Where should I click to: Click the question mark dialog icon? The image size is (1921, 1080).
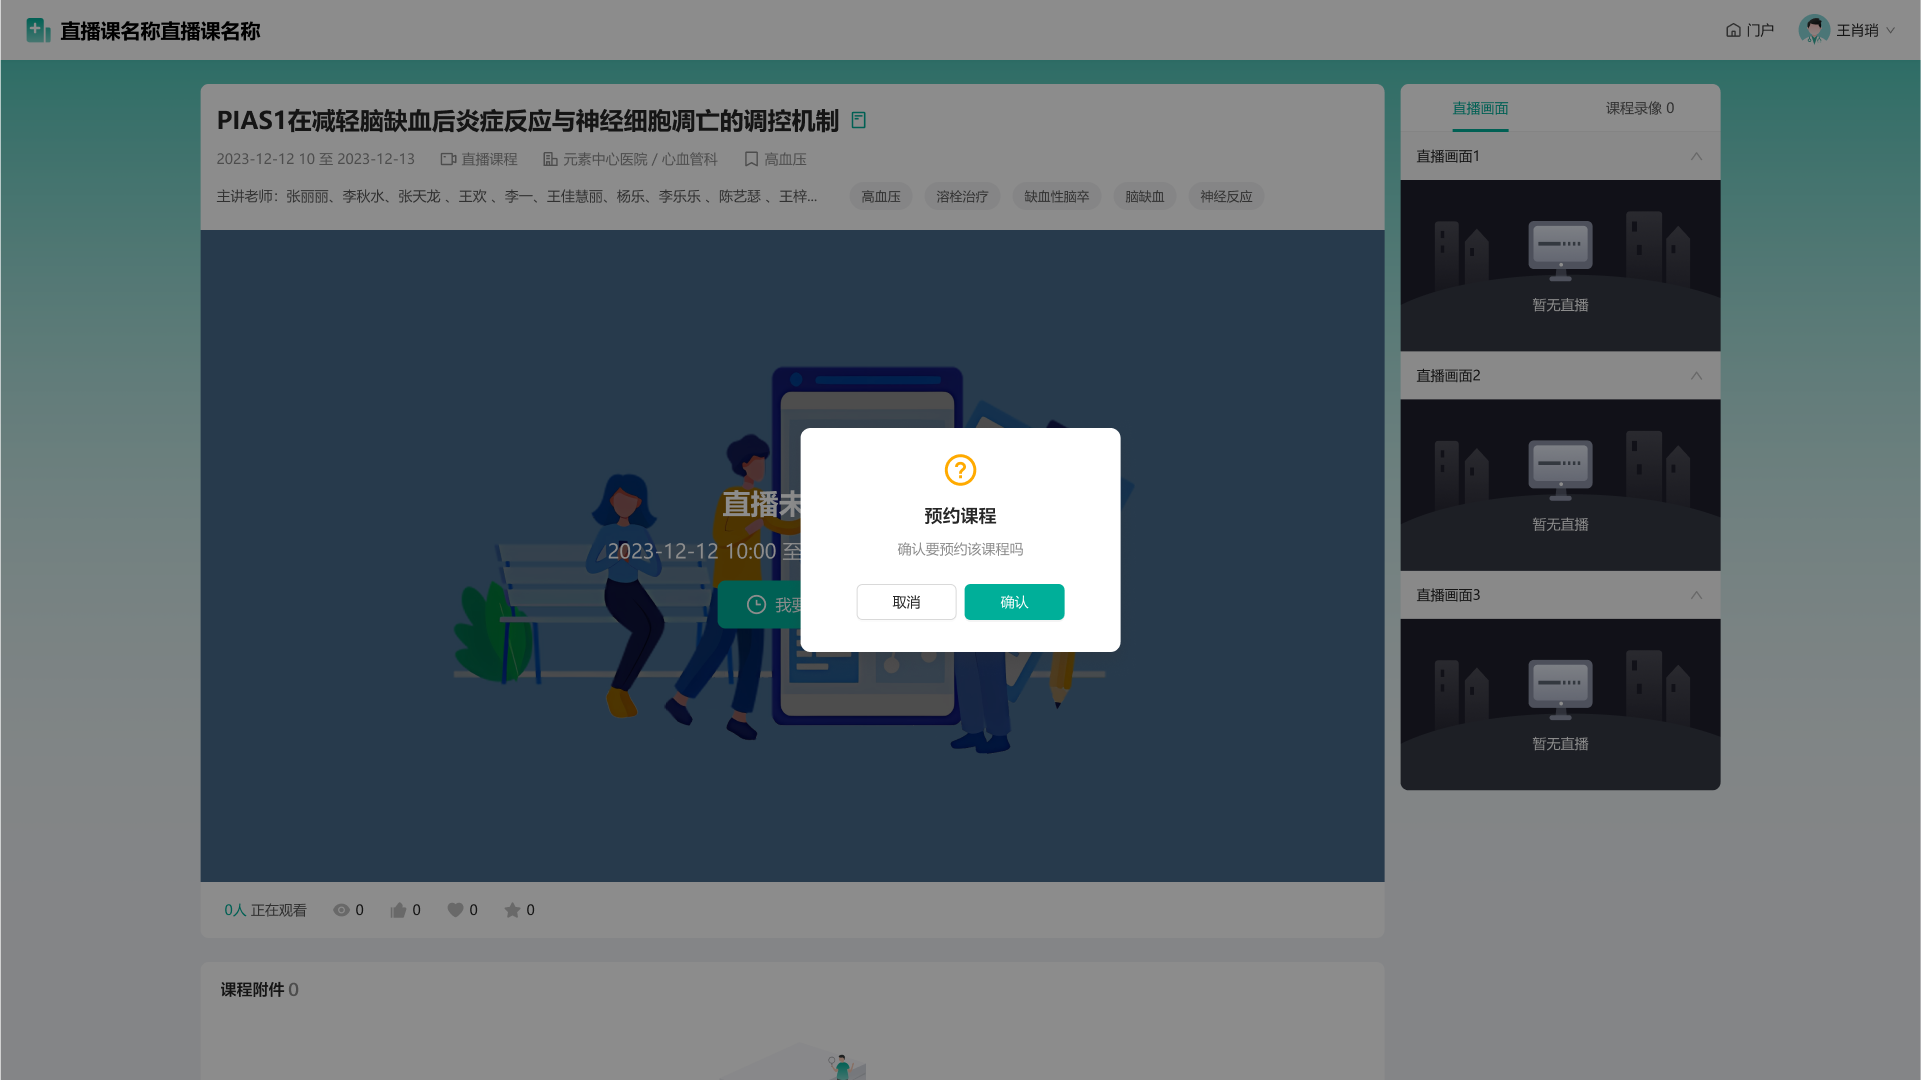coord(960,470)
